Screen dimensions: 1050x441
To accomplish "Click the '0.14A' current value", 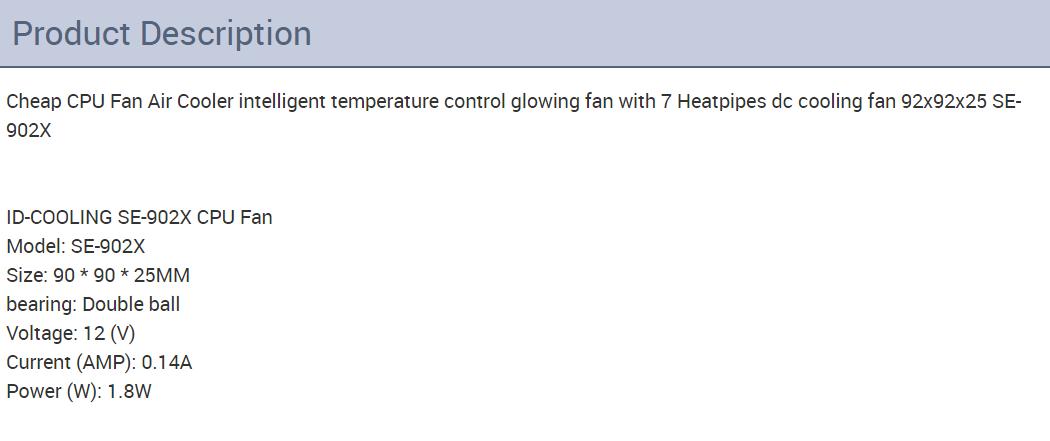I will [x=167, y=362].
